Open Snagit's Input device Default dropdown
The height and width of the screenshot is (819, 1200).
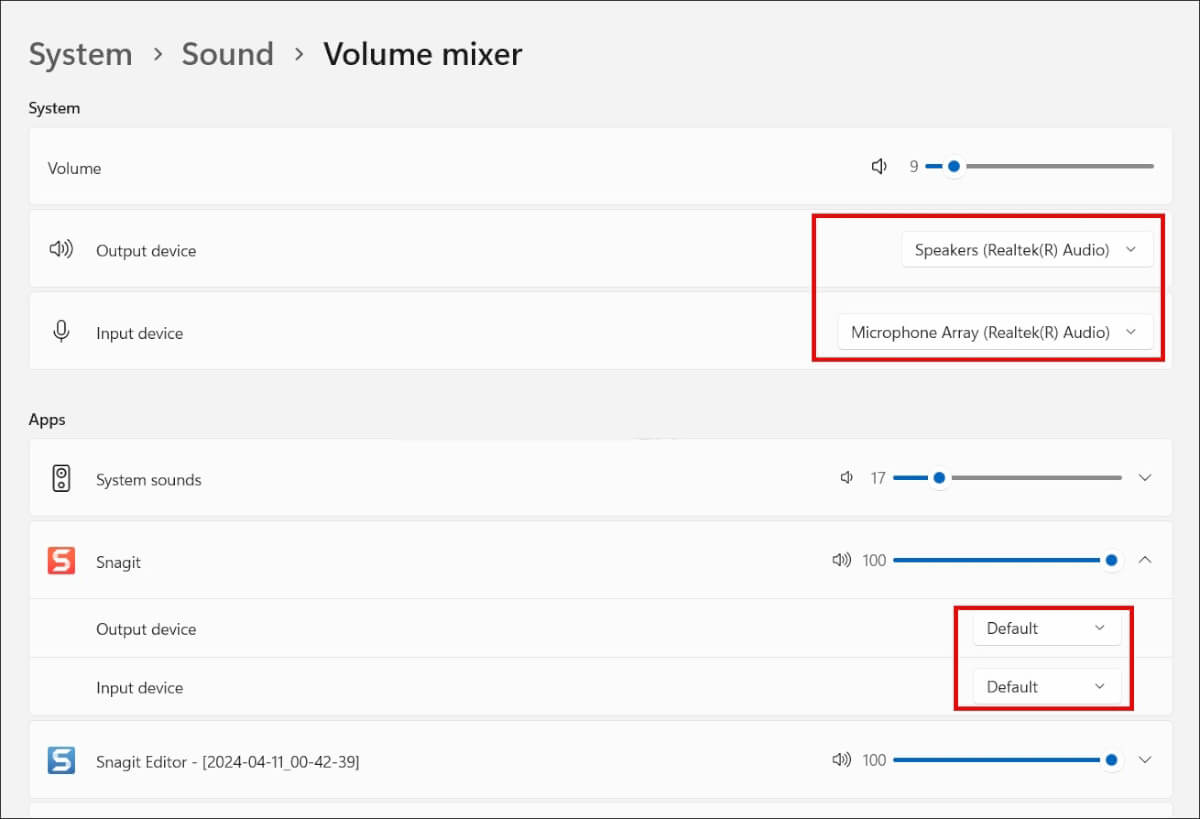[x=1047, y=687]
